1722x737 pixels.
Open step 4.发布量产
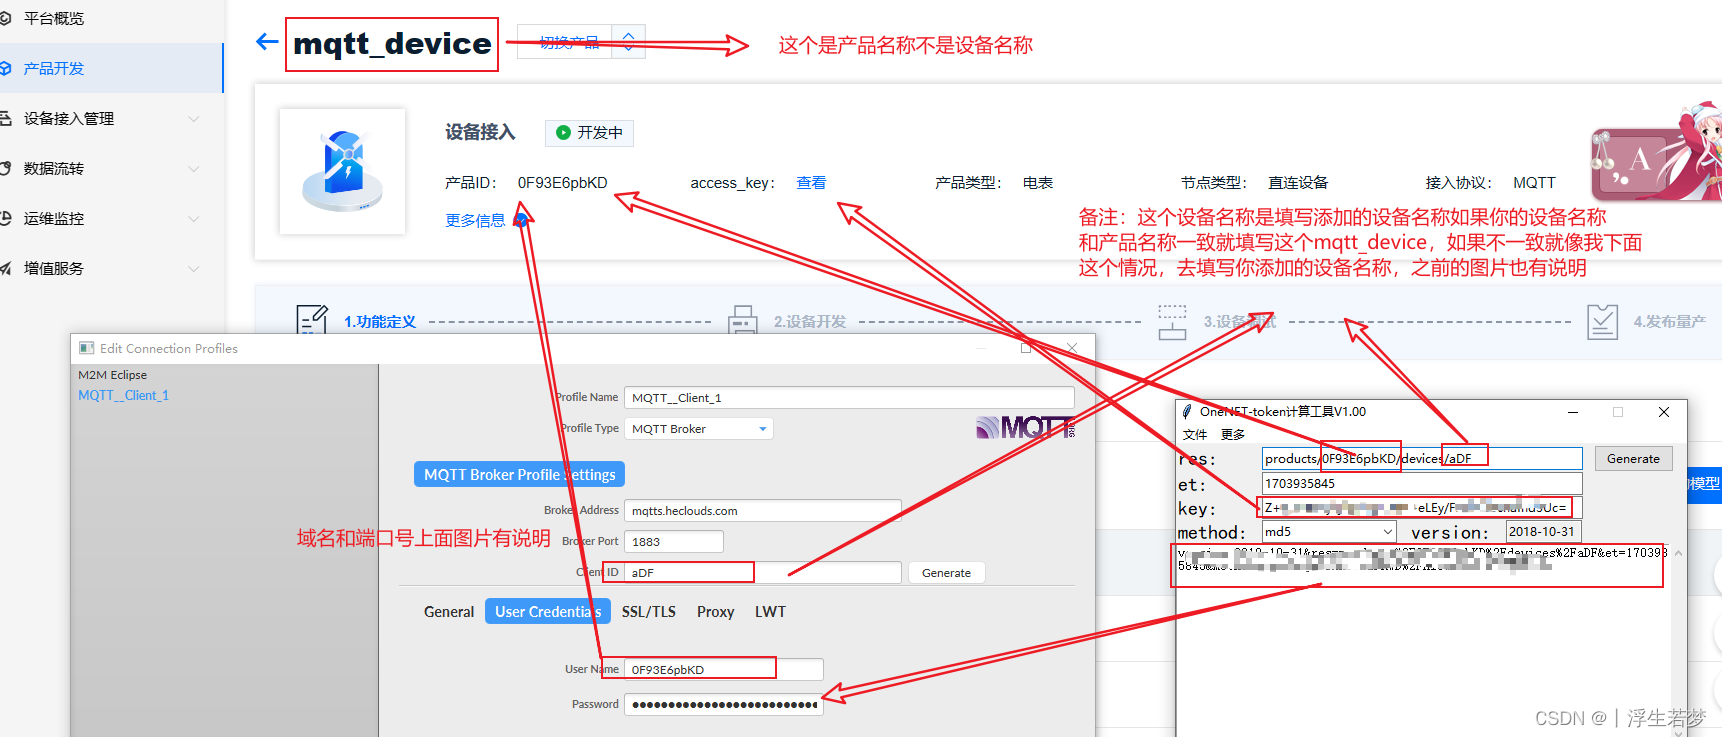(x=1670, y=321)
